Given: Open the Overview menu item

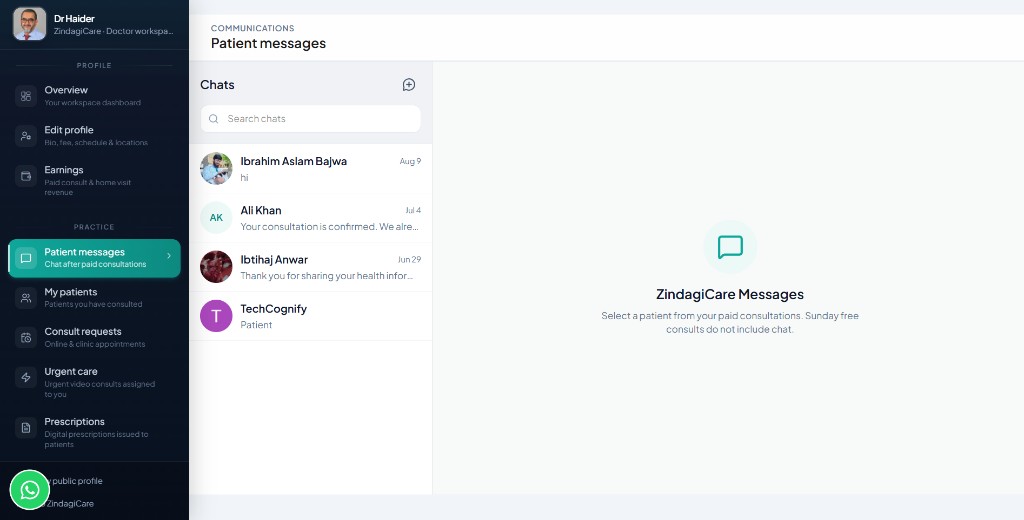Looking at the screenshot, I should point(94,96).
